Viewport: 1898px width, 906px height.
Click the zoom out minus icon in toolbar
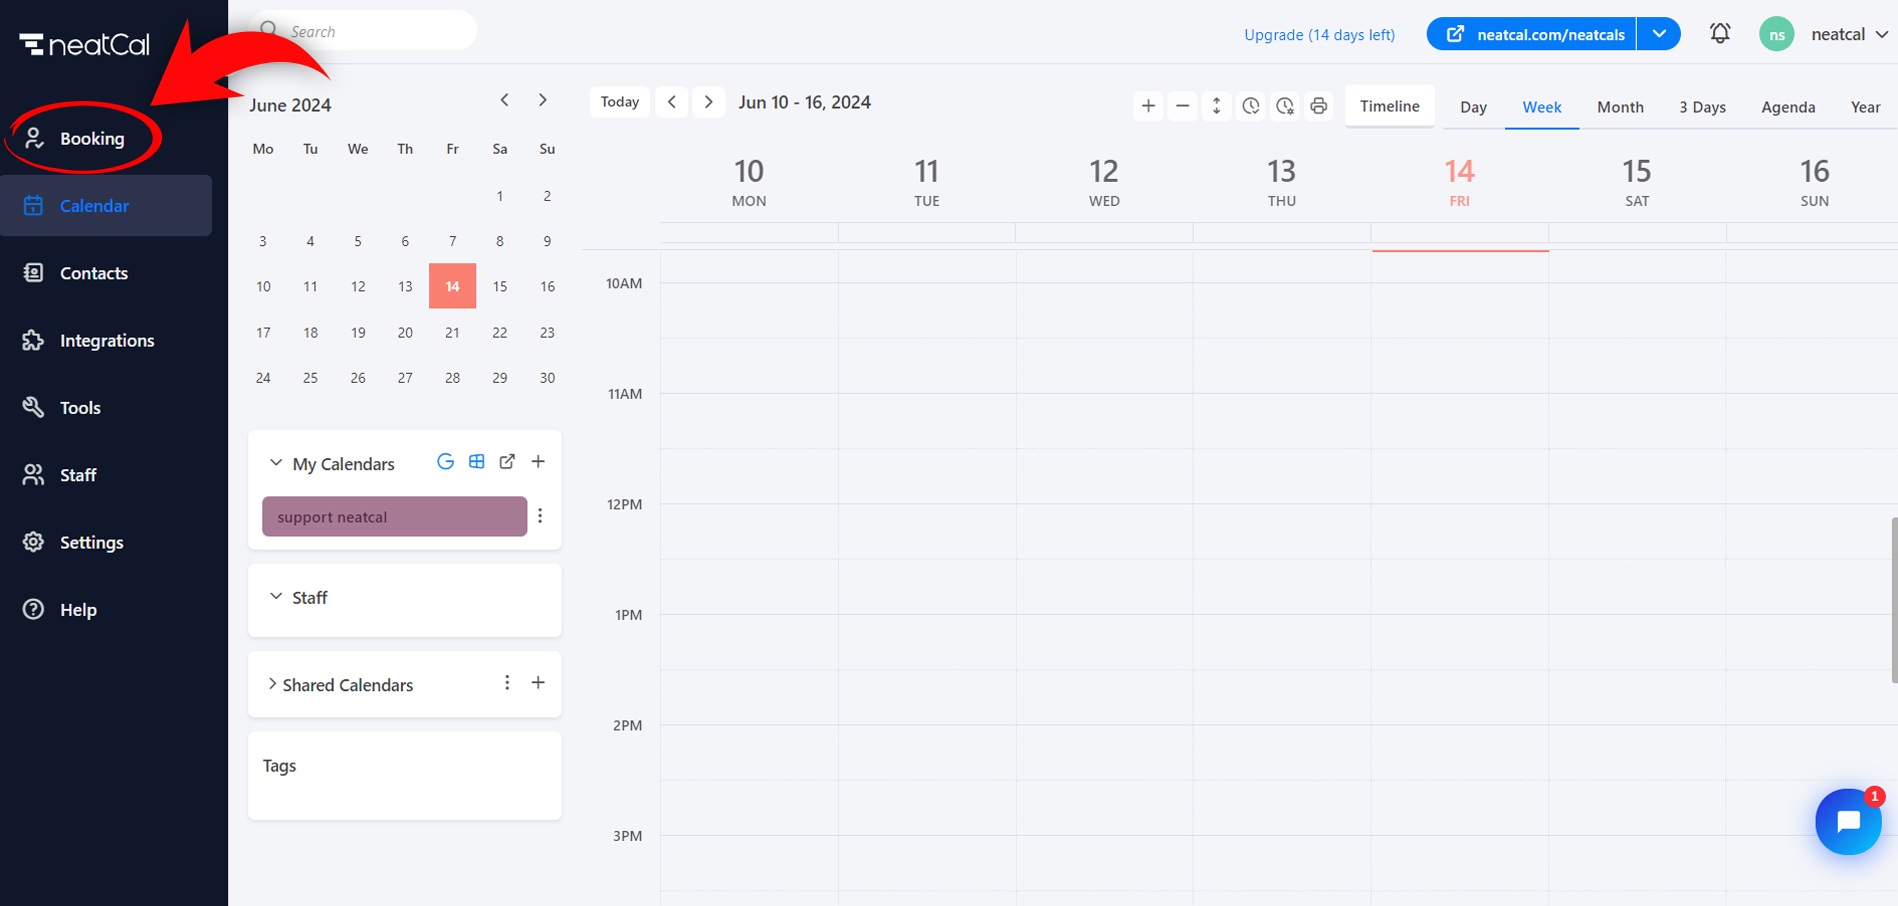(x=1182, y=106)
